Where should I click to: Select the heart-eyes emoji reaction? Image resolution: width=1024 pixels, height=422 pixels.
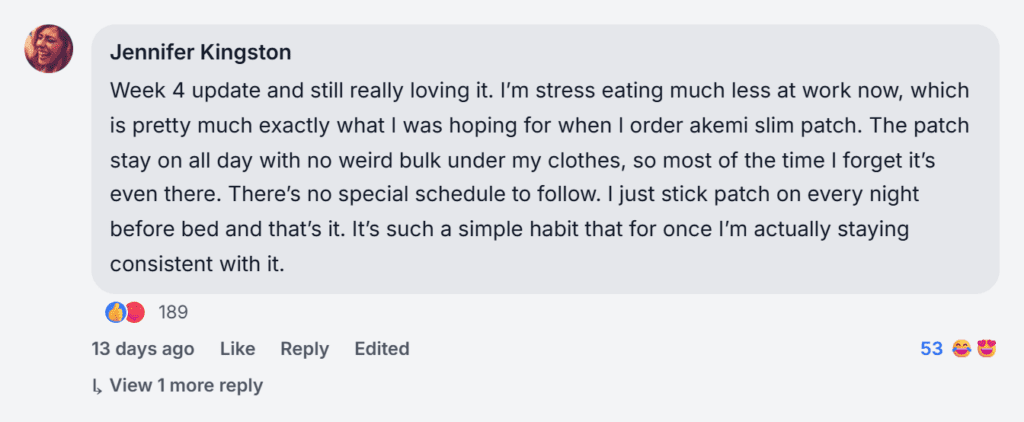click(987, 349)
